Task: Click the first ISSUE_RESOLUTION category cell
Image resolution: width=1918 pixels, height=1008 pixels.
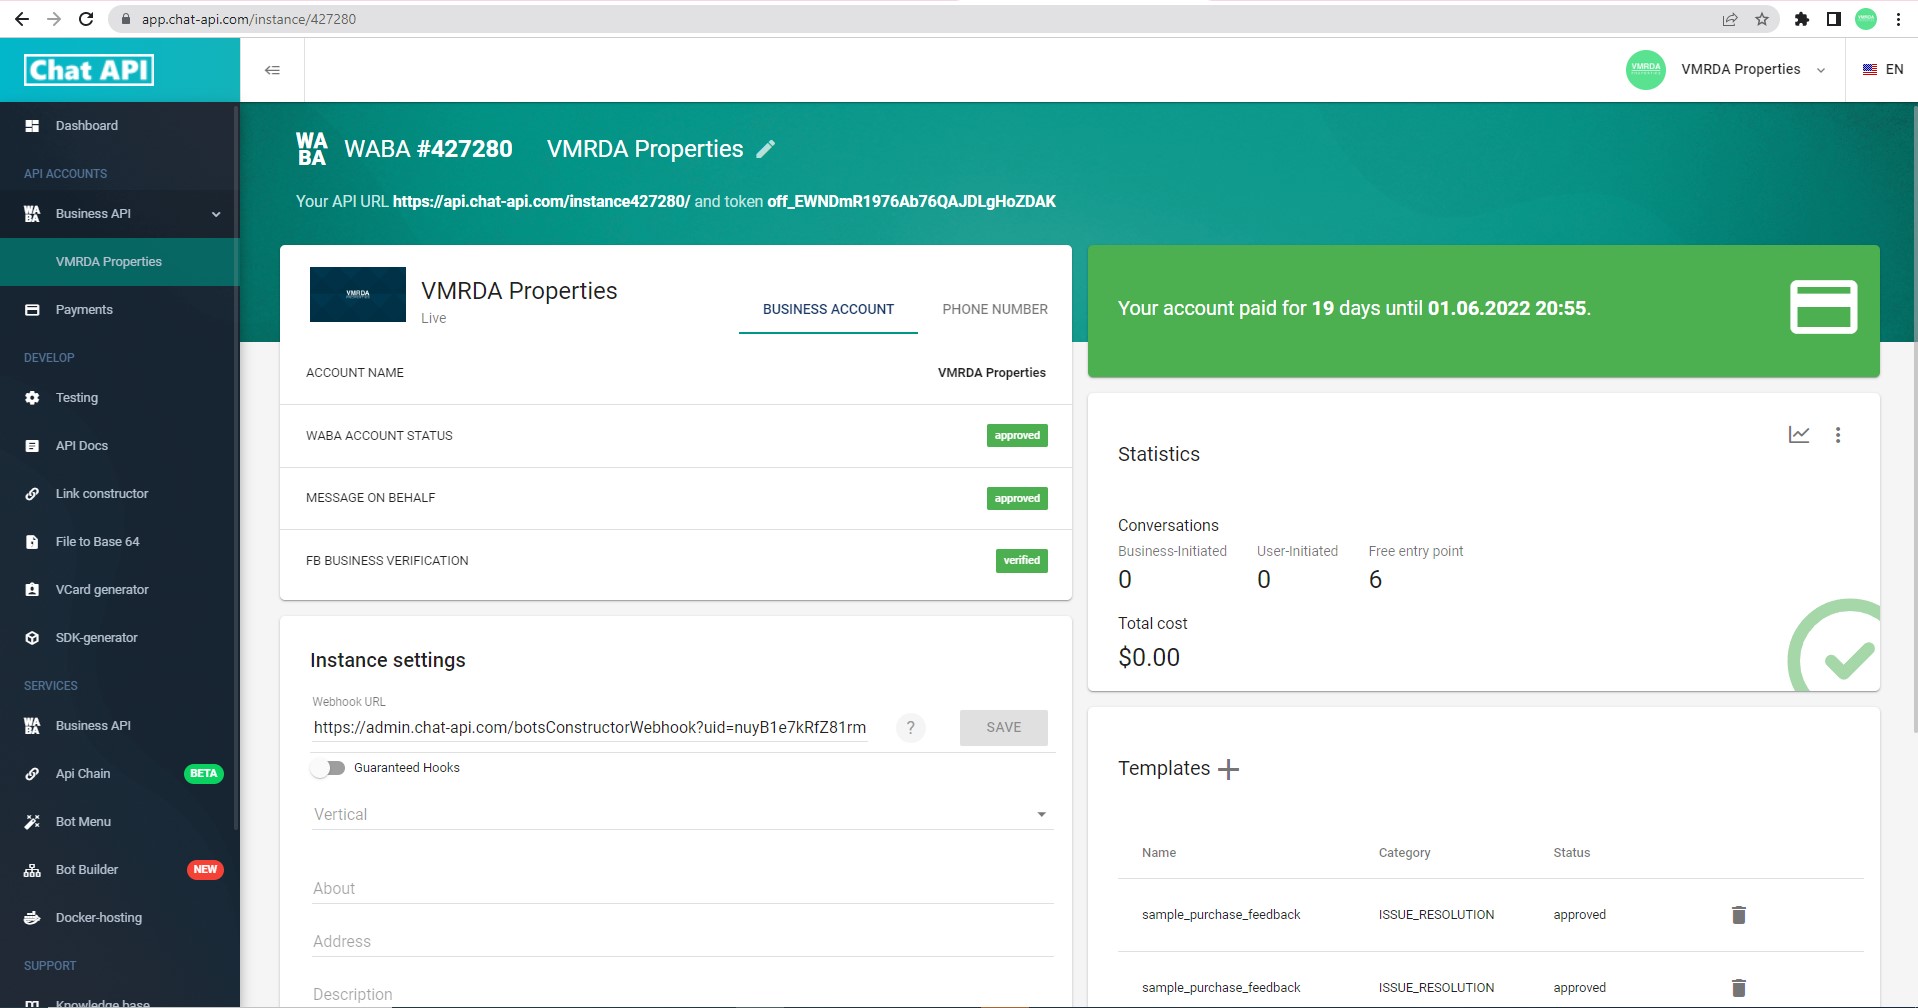Action: (1436, 915)
